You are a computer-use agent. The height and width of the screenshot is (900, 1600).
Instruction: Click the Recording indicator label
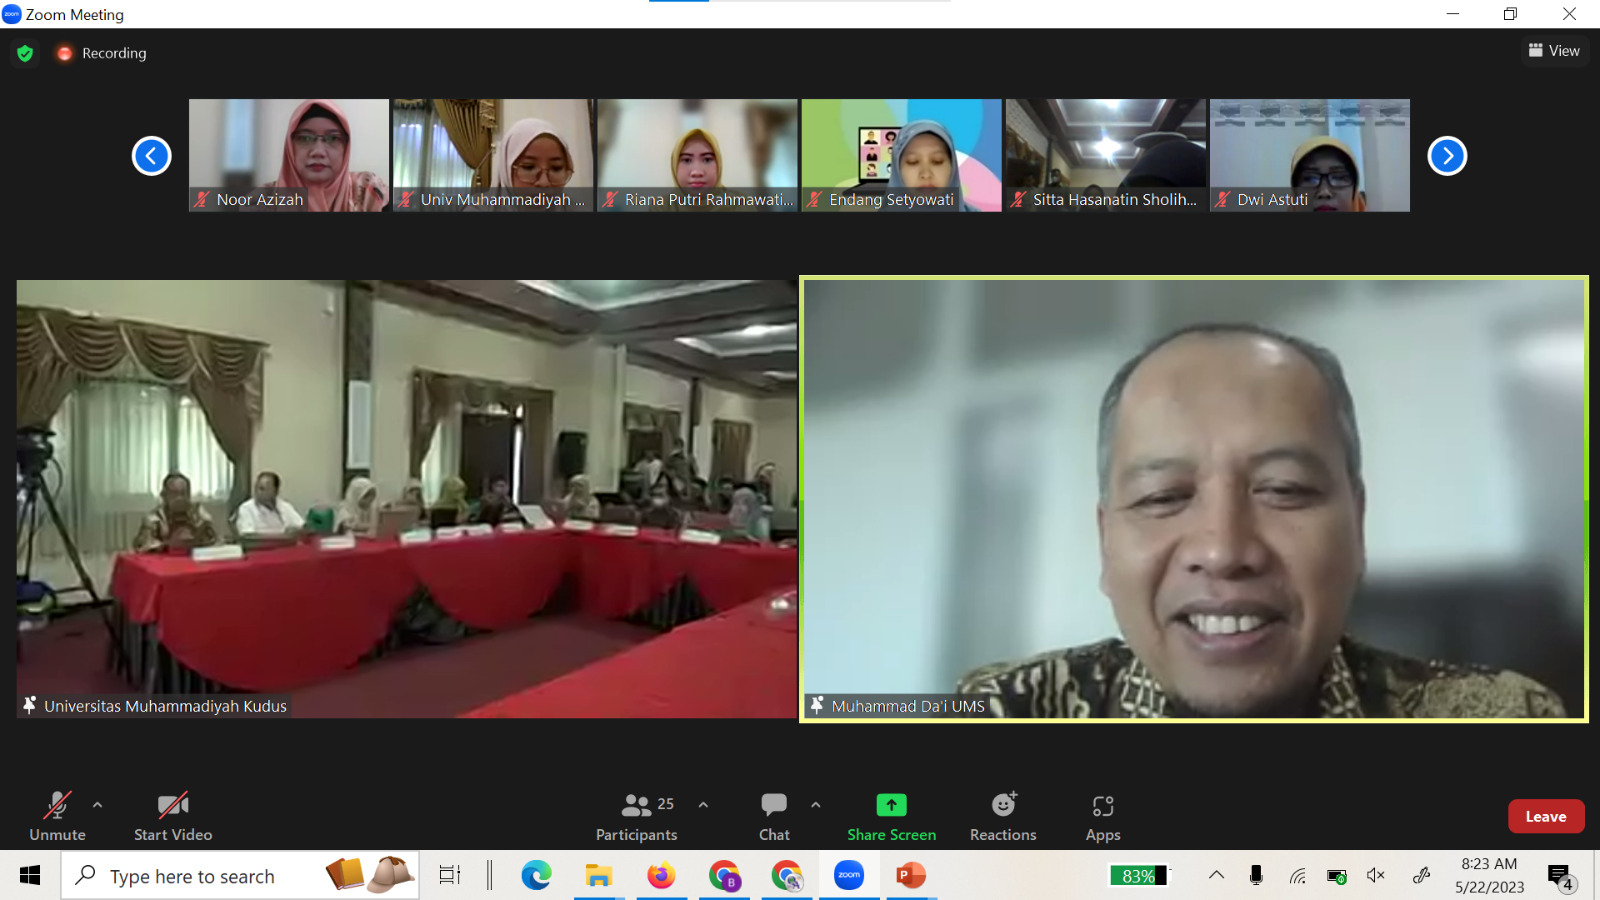point(113,53)
